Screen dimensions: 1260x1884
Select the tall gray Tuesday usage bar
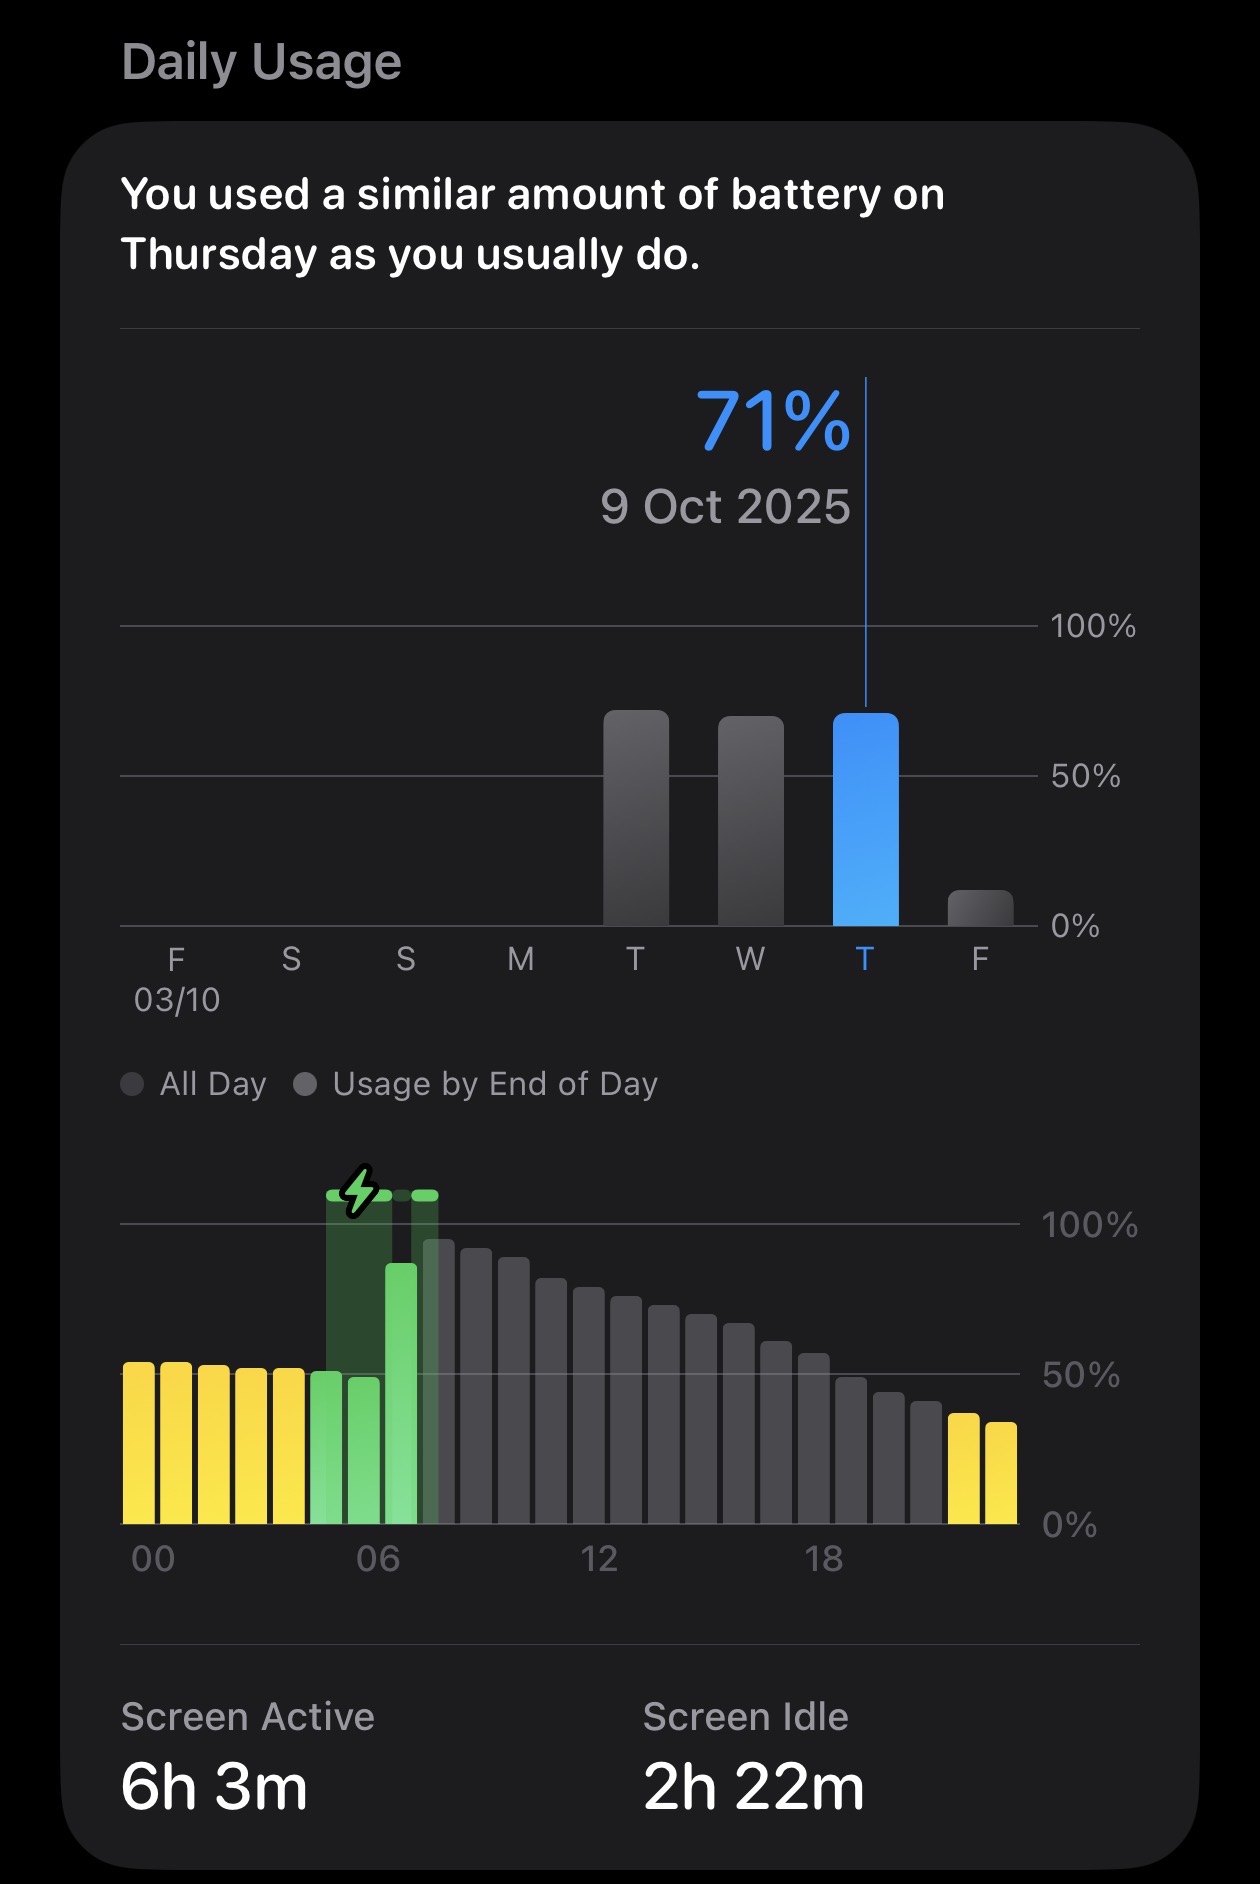pos(636,819)
